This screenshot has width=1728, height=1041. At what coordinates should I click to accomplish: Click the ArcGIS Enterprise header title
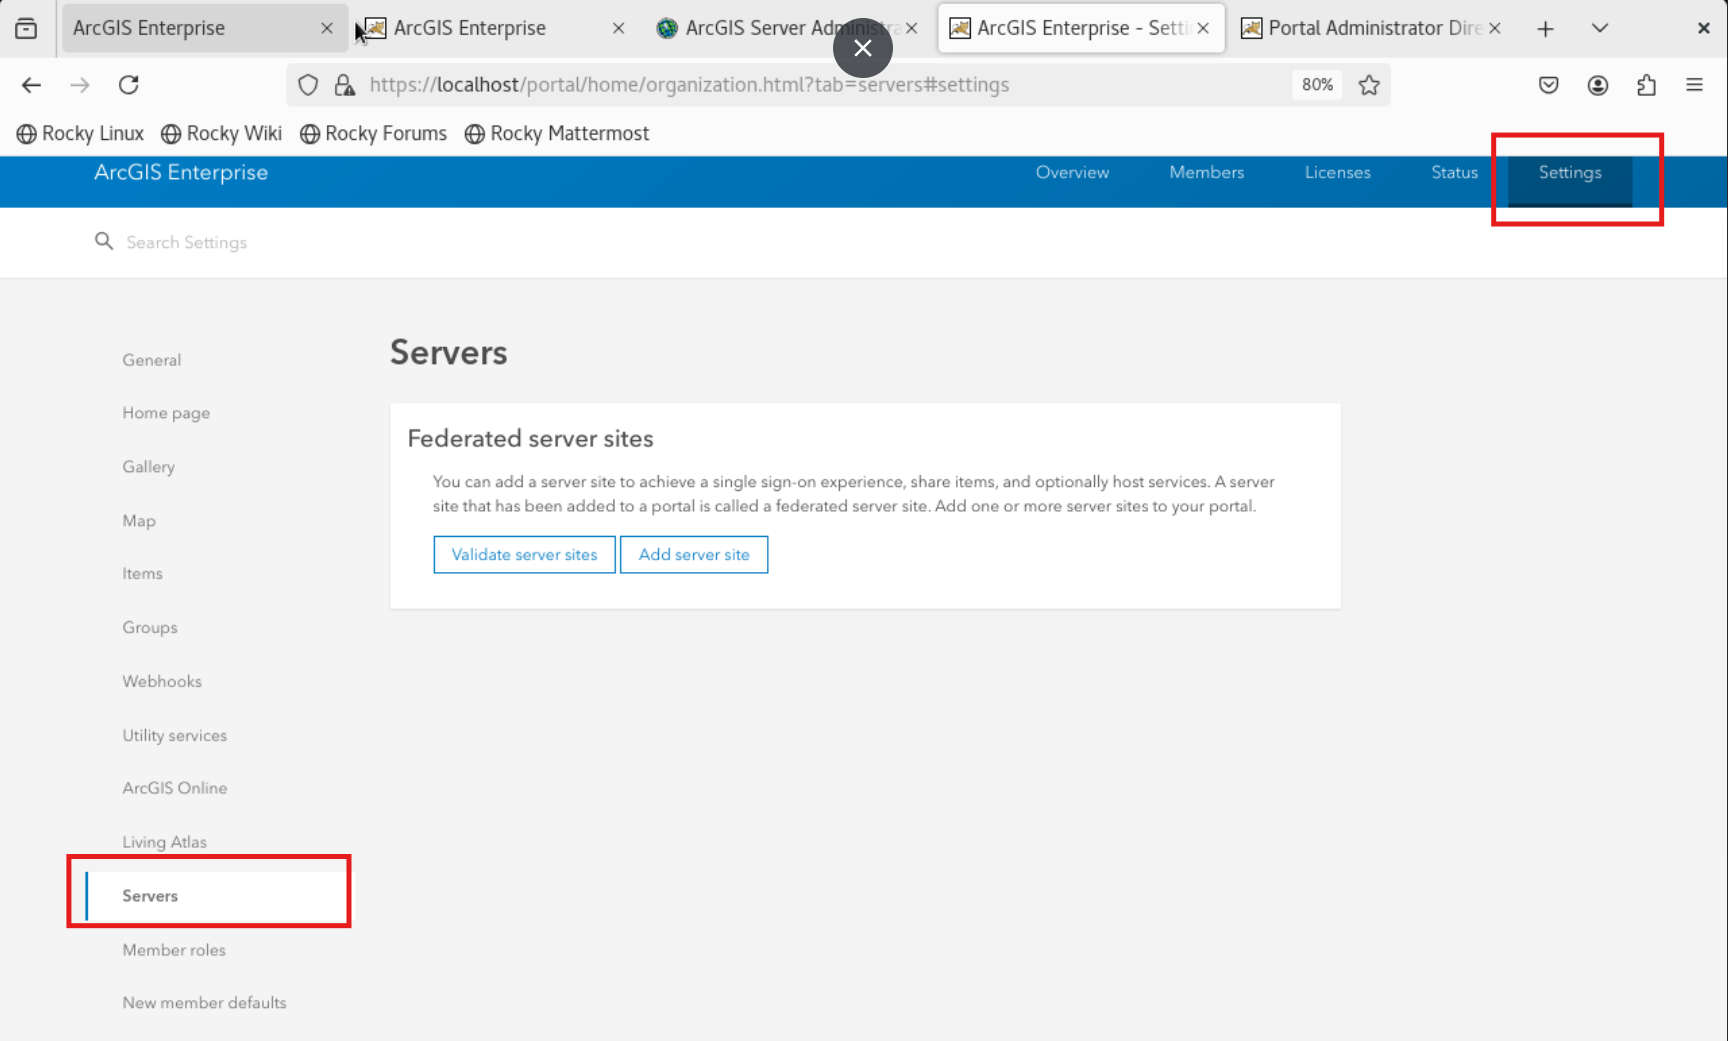coord(181,172)
